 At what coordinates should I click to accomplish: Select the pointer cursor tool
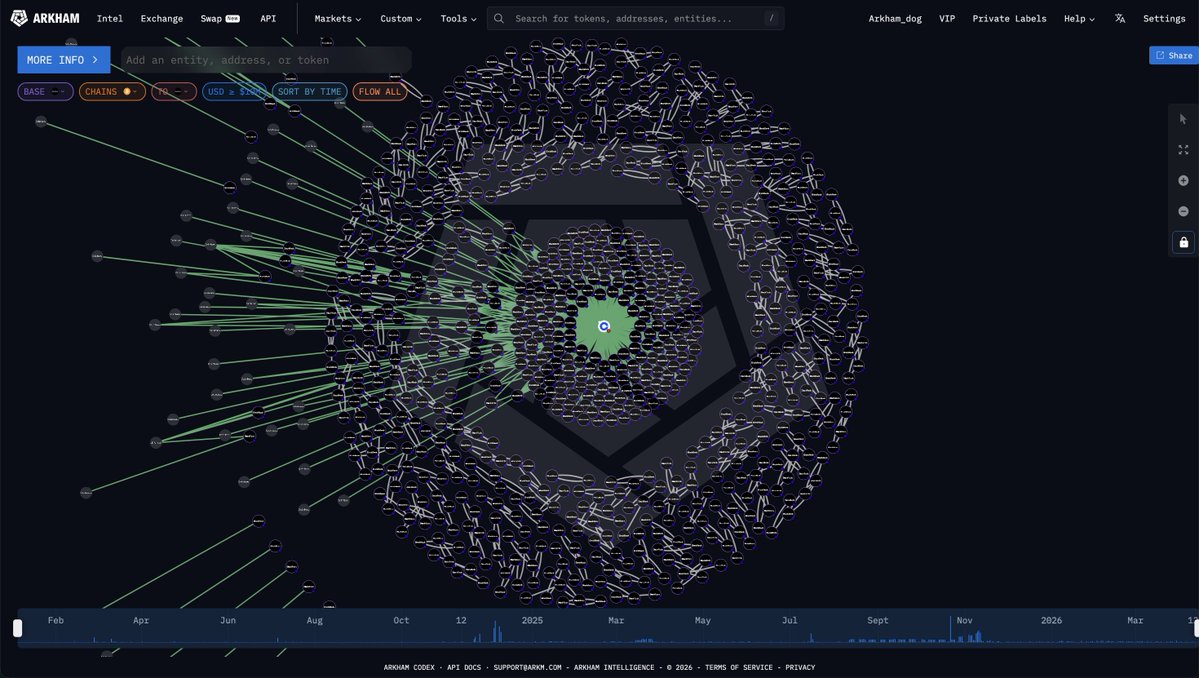pyautogui.click(x=1183, y=119)
